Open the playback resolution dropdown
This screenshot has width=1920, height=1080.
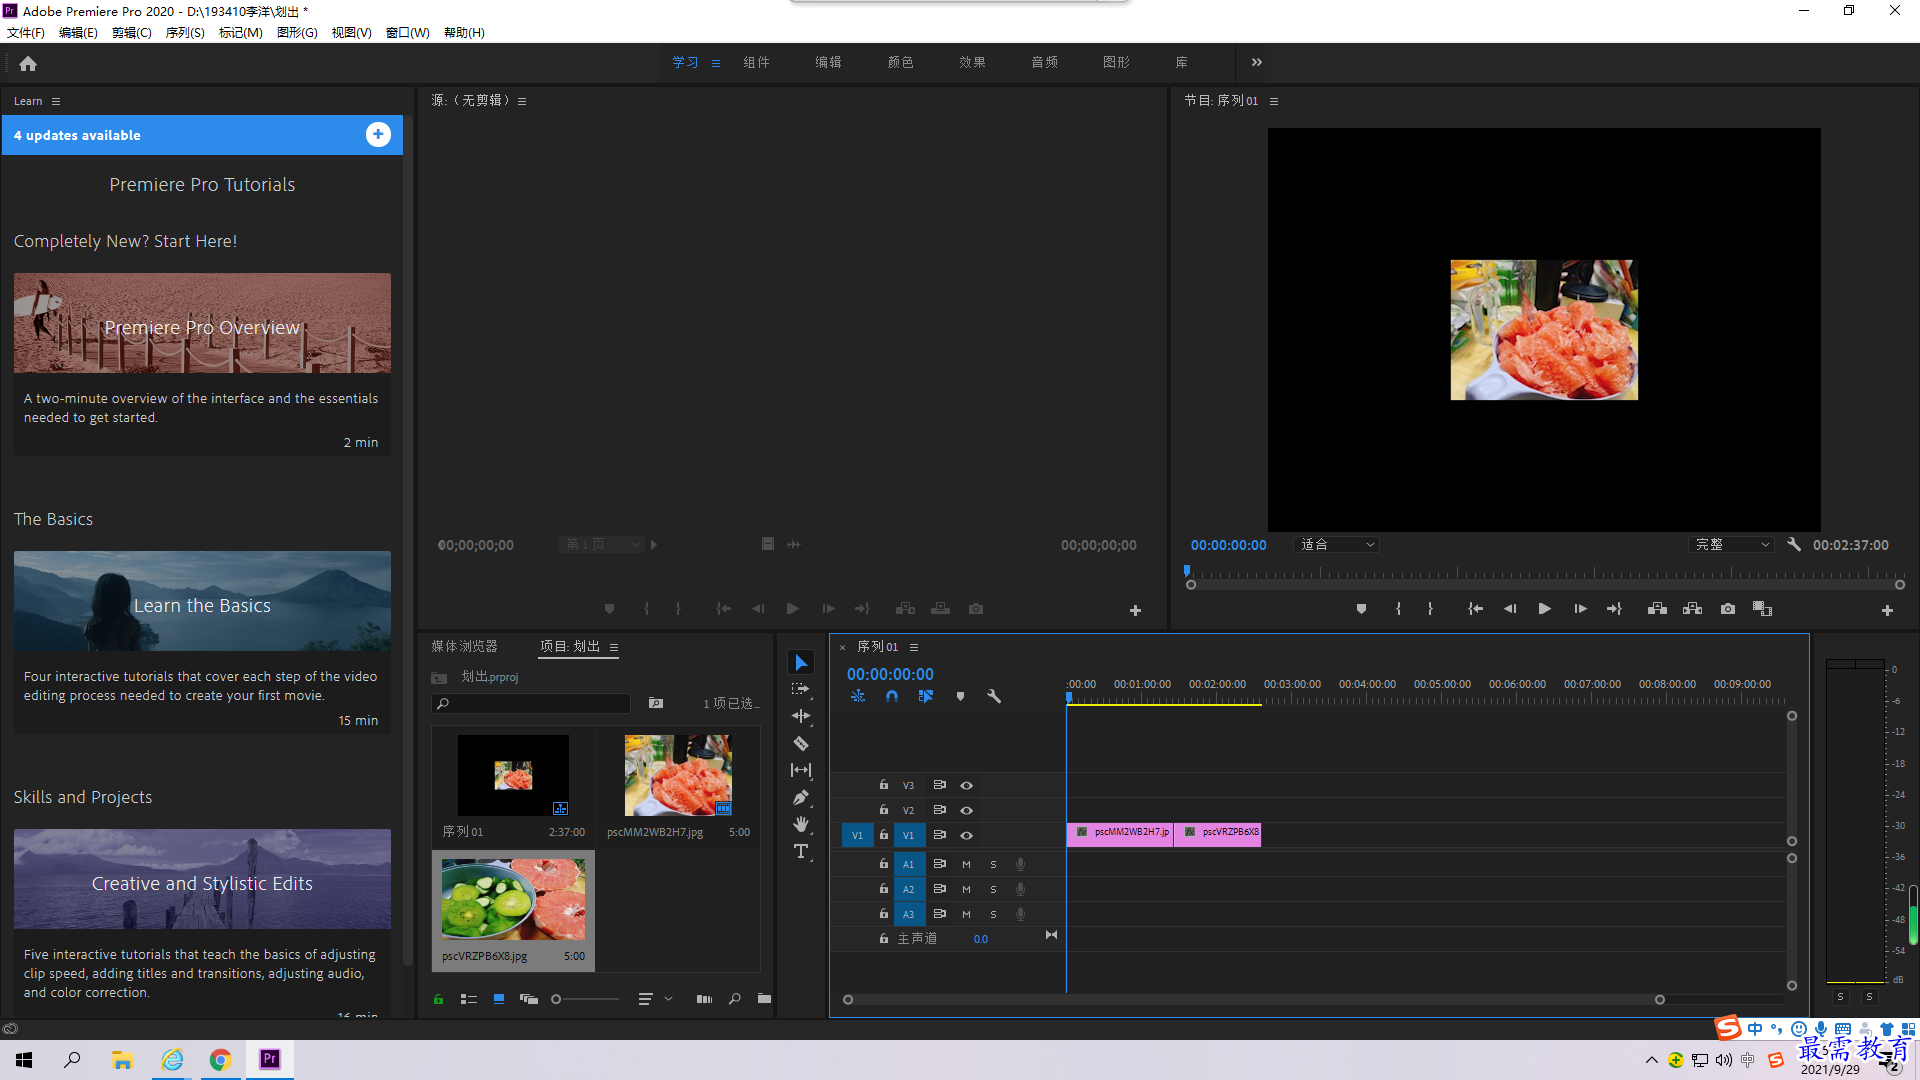1732,545
